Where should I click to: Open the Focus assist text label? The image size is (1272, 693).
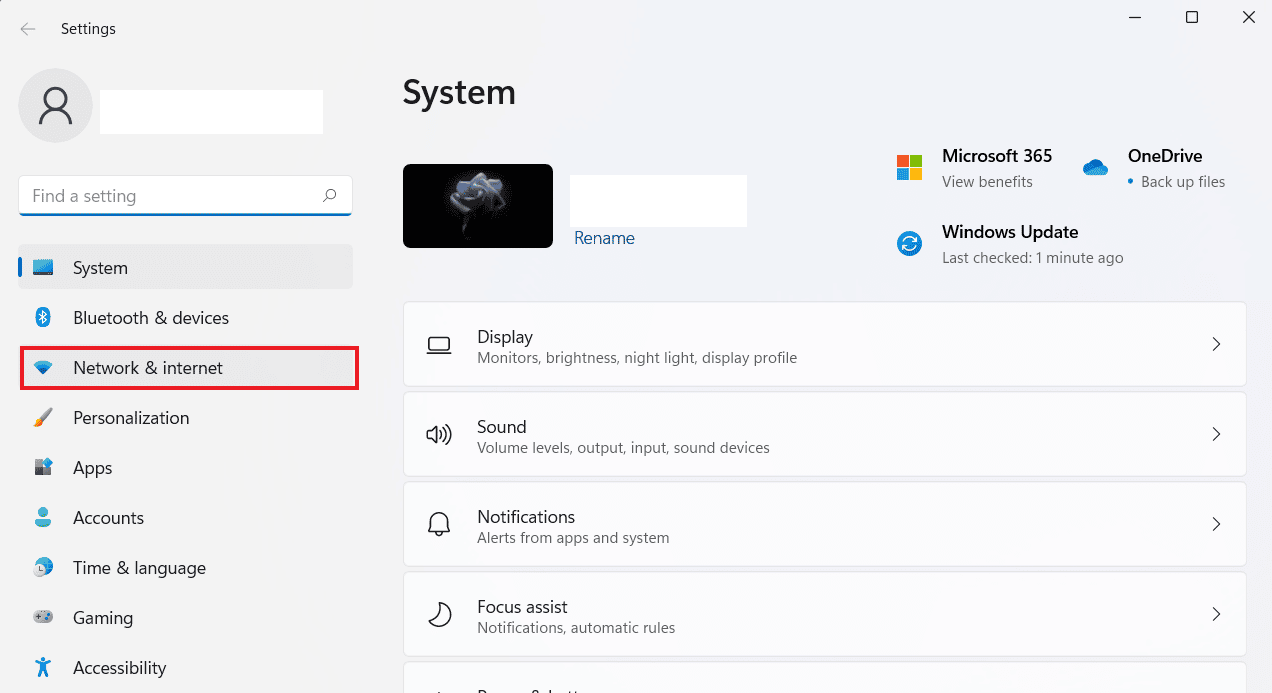(x=522, y=607)
